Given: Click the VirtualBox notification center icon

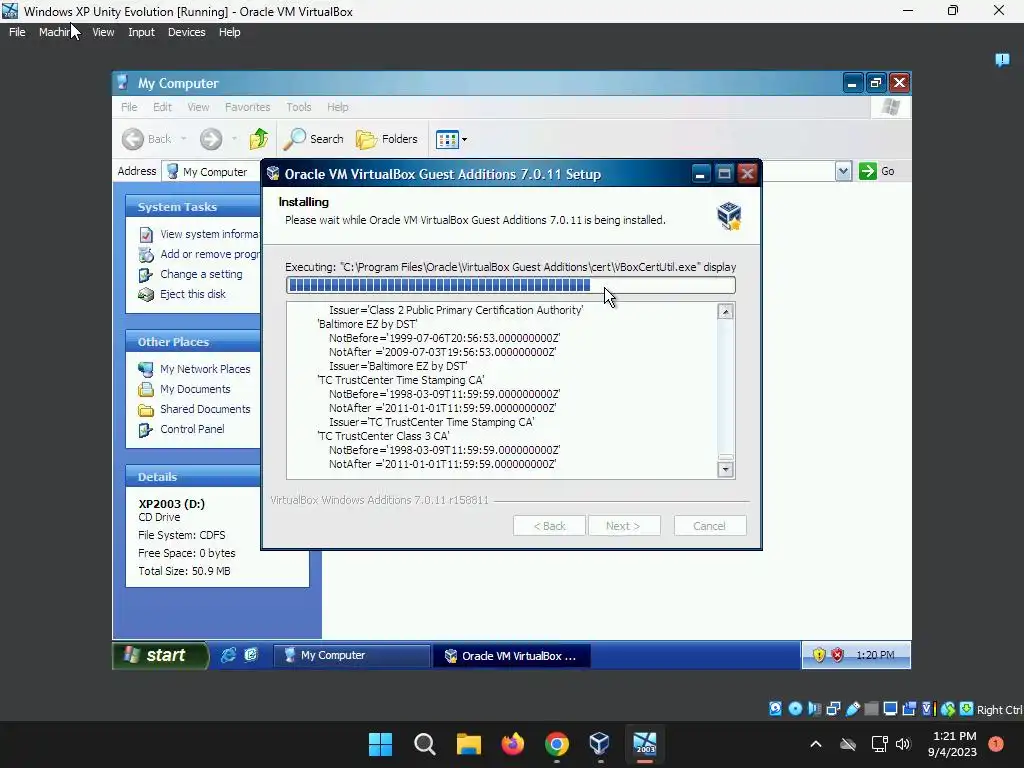Looking at the screenshot, I should tap(1002, 60).
